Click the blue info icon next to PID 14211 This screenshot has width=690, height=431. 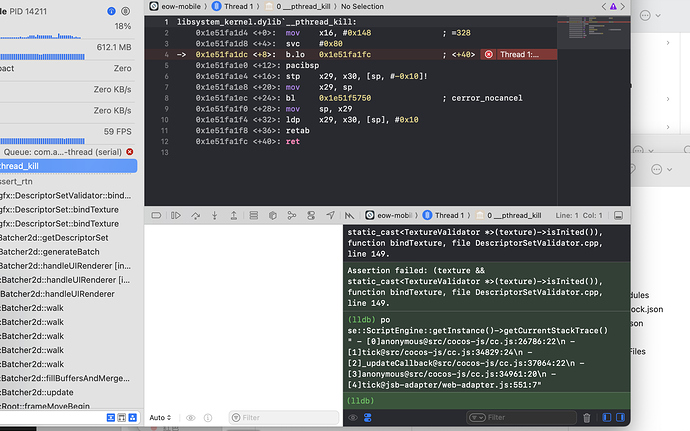pyautogui.click(x=111, y=11)
